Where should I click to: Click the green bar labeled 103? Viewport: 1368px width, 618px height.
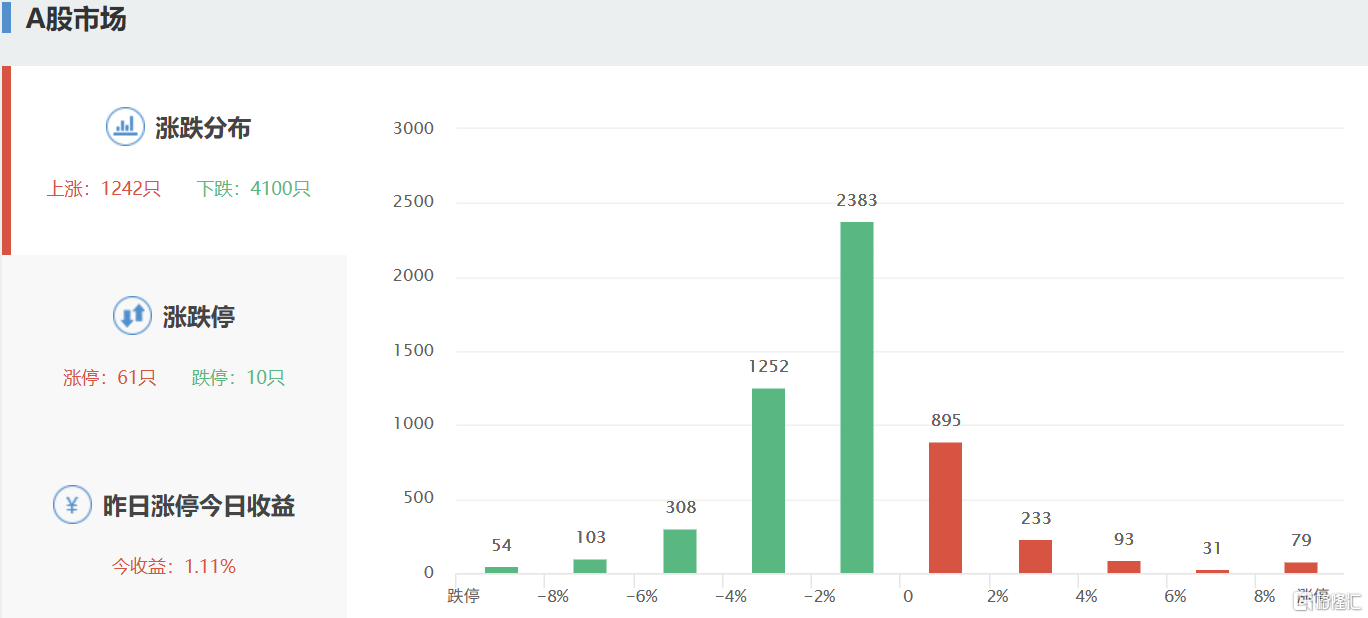pyautogui.click(x=590, y=566)
